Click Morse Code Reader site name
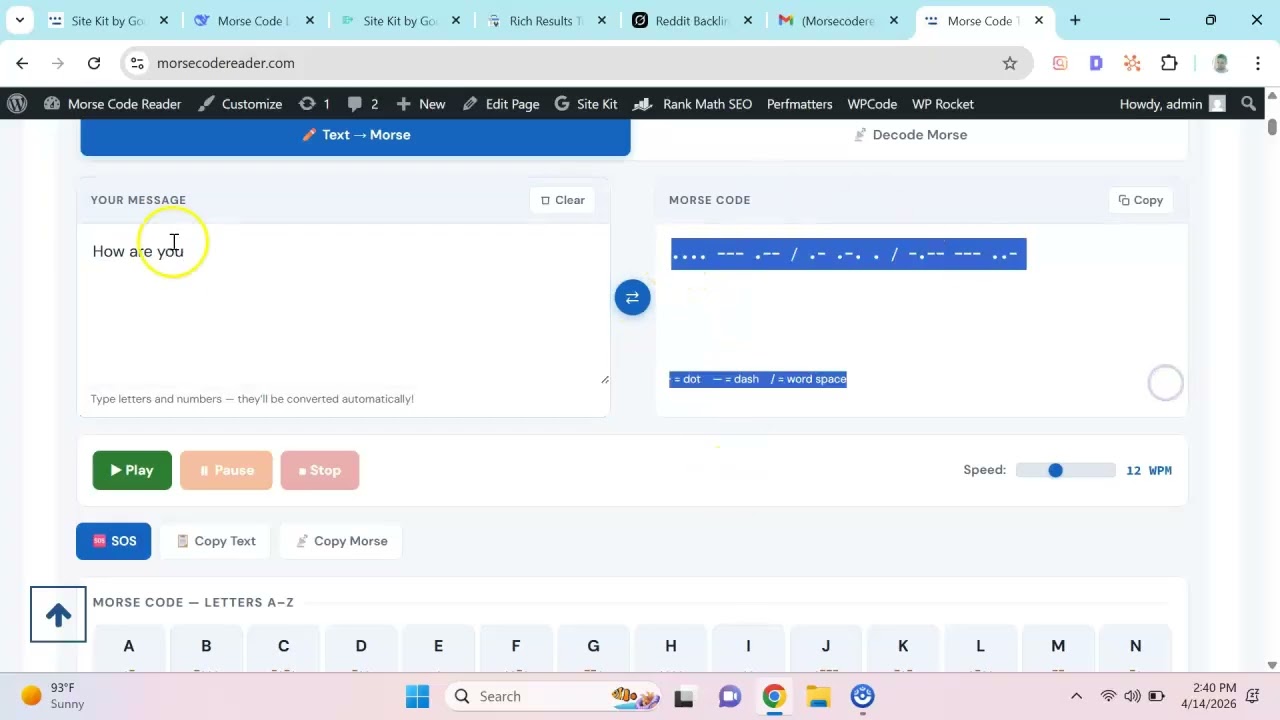The height and width of the screenshot is (720, 1280). tap(112, 104)
